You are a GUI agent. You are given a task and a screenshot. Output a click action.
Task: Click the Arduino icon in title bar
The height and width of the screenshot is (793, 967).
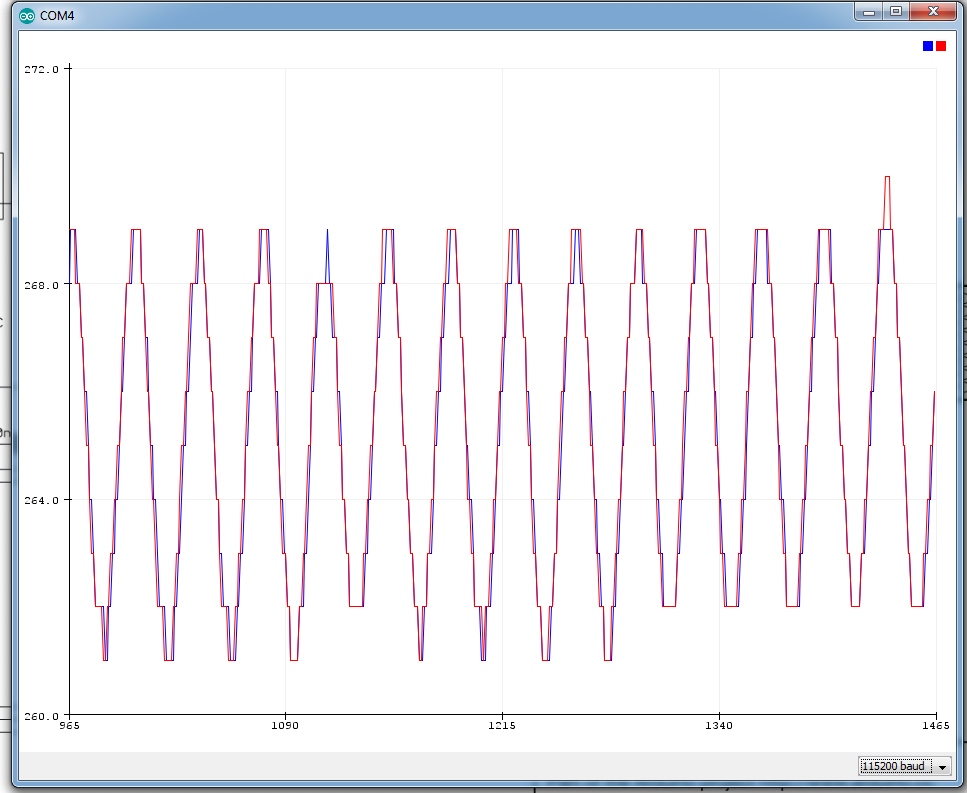pyautogui.click(x=27, y=16)
